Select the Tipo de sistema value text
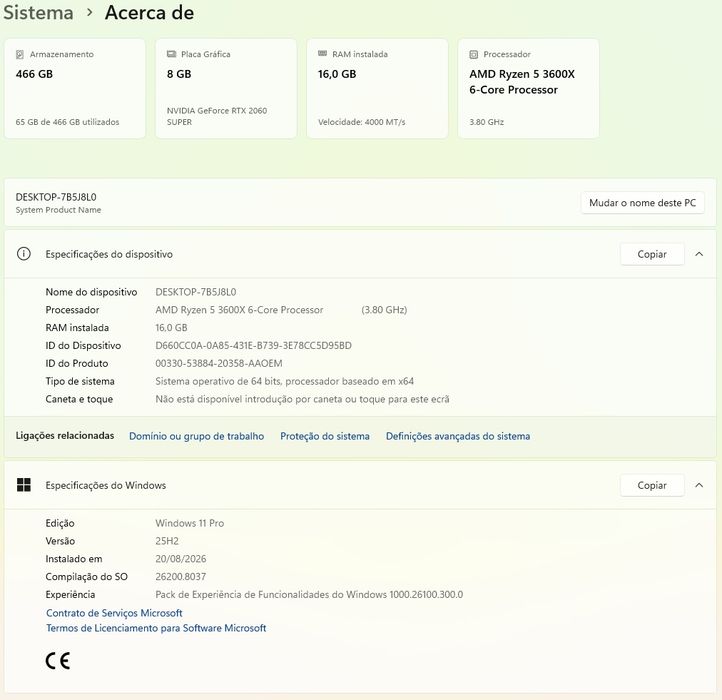 point(285,381)
